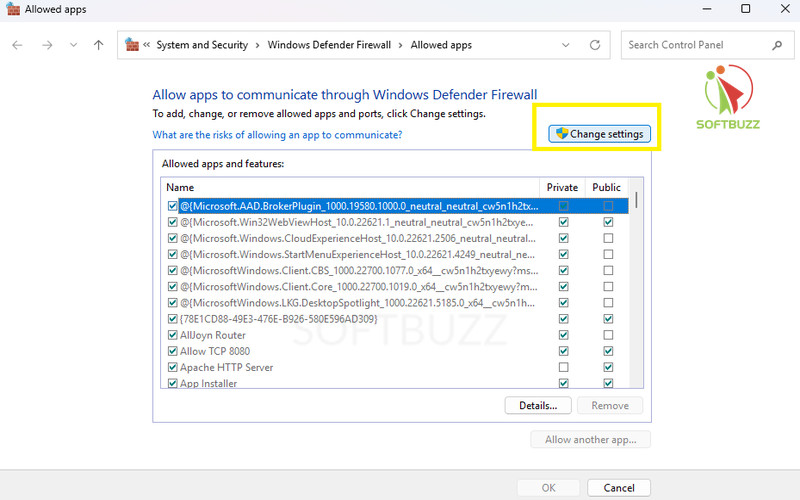Viewport: 800px width, 500px height.
Task: Click the Details... button
Action: pos(538,406)
